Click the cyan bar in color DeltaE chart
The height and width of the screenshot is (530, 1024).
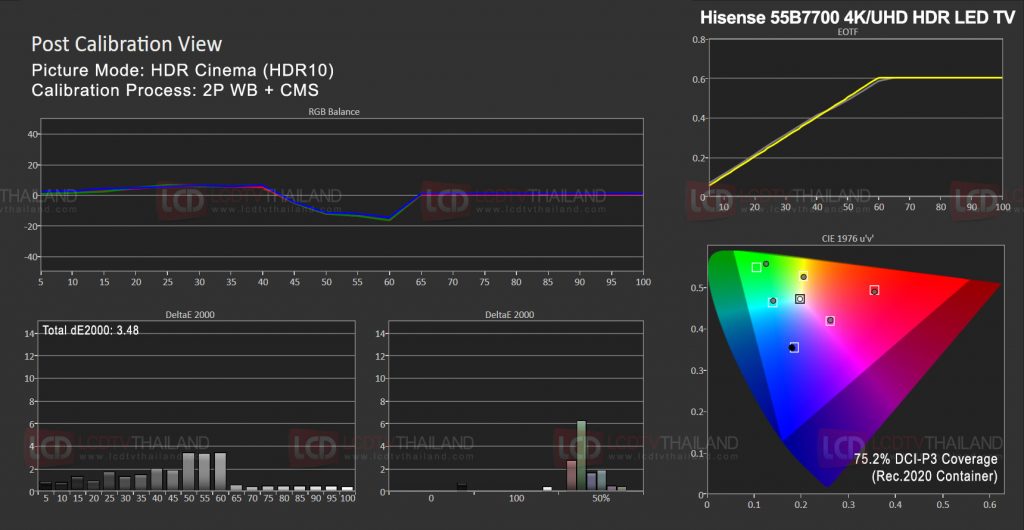tap(601, 480)
